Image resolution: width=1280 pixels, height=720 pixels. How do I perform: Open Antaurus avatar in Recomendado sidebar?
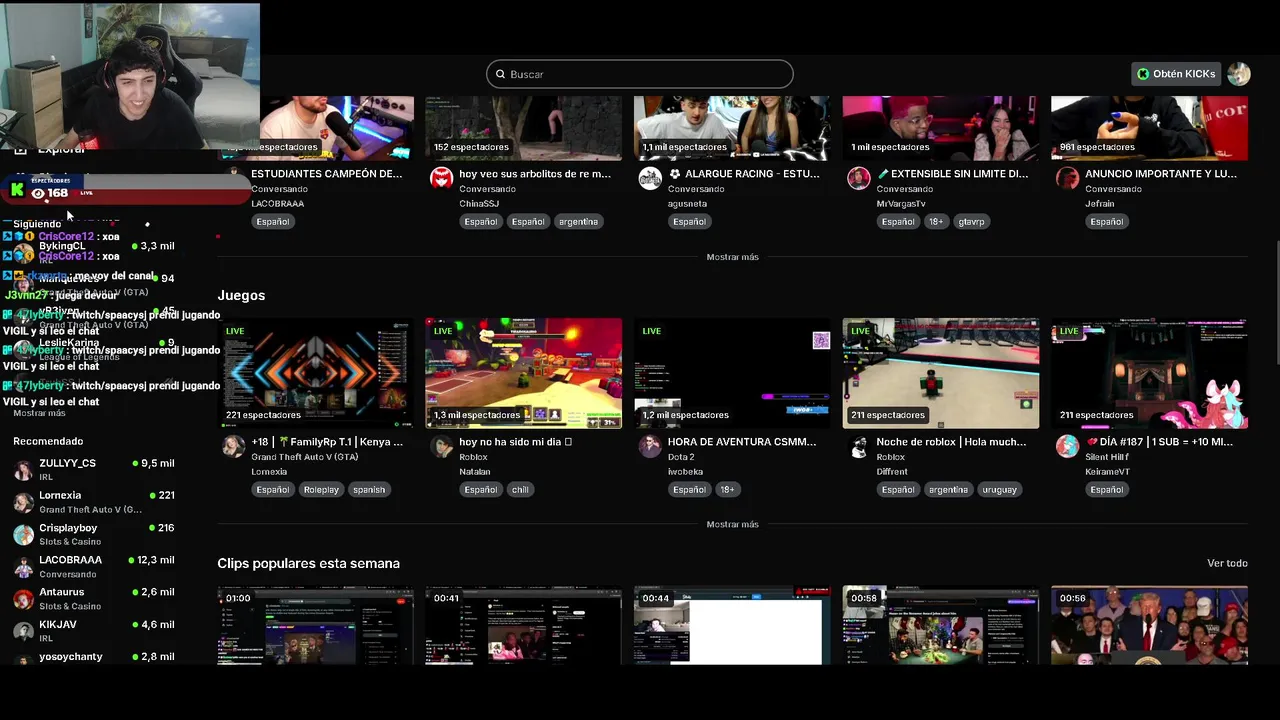tap(23, 599)
